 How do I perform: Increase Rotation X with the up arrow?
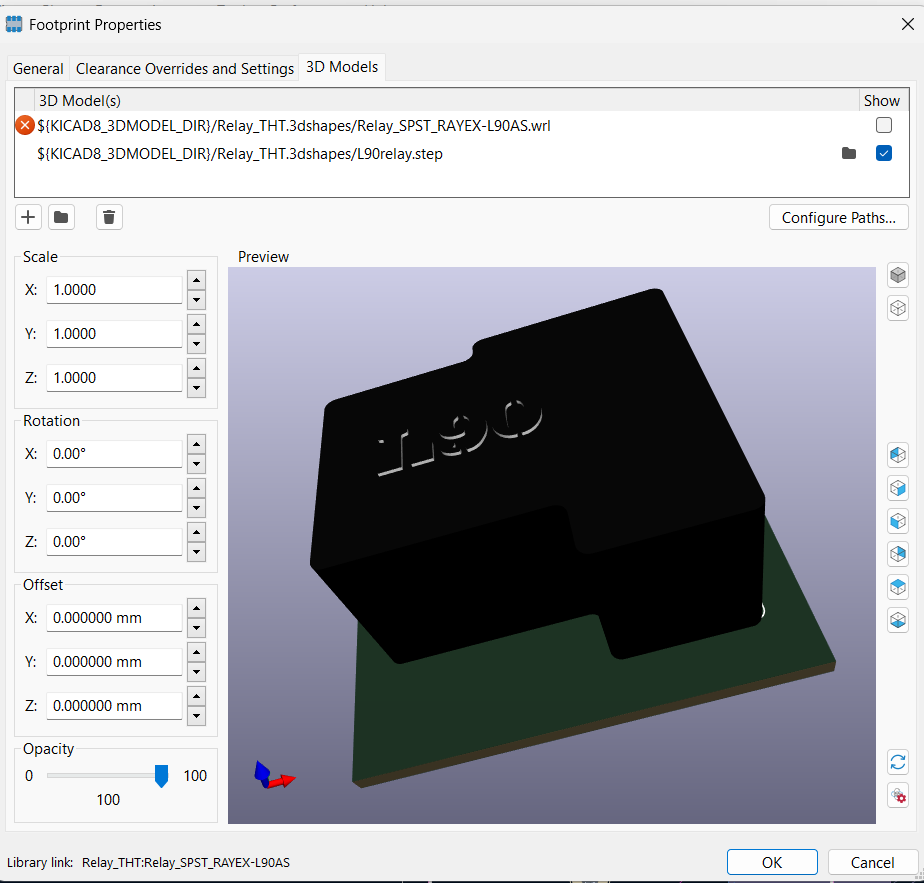click(x=196, y=444)
